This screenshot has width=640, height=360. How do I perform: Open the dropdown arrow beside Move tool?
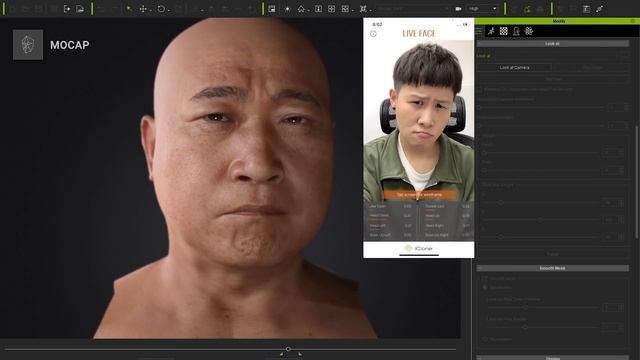(151, 9)
